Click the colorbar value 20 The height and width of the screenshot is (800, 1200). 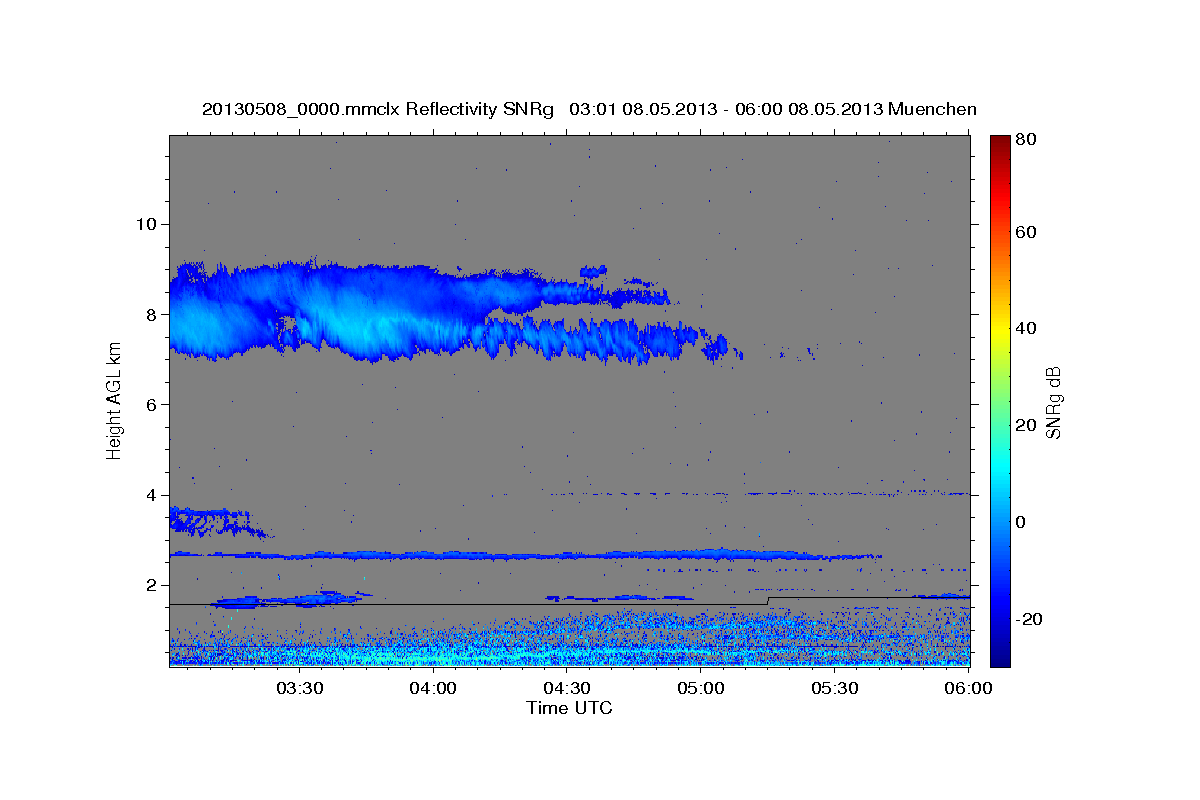pos(1025,425)
